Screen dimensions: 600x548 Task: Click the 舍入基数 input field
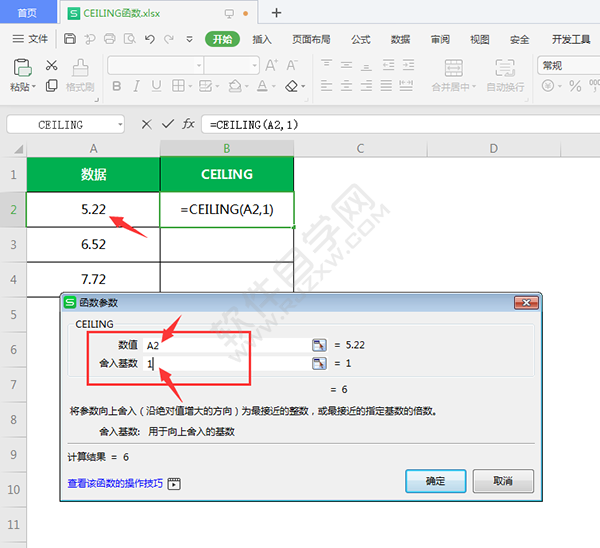pyautogui.click(x=227, y=363)
